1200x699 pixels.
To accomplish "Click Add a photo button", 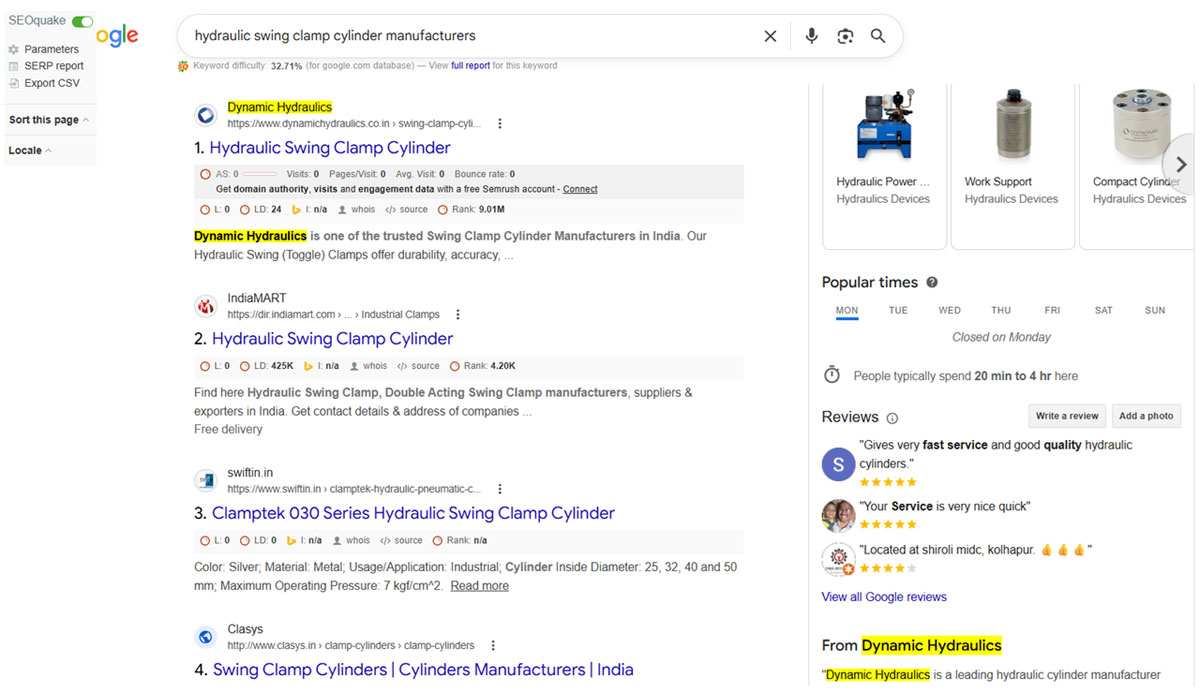I will [1146, 416].
